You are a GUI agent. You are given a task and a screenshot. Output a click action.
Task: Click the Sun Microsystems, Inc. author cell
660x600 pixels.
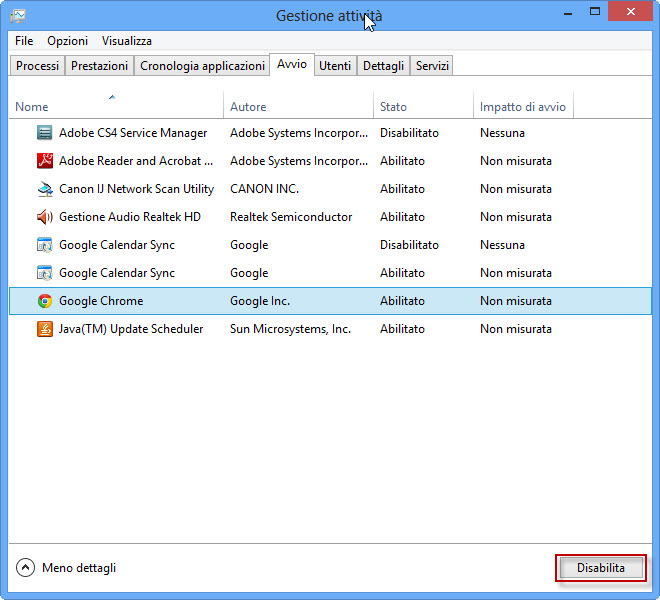click(290, 329)
